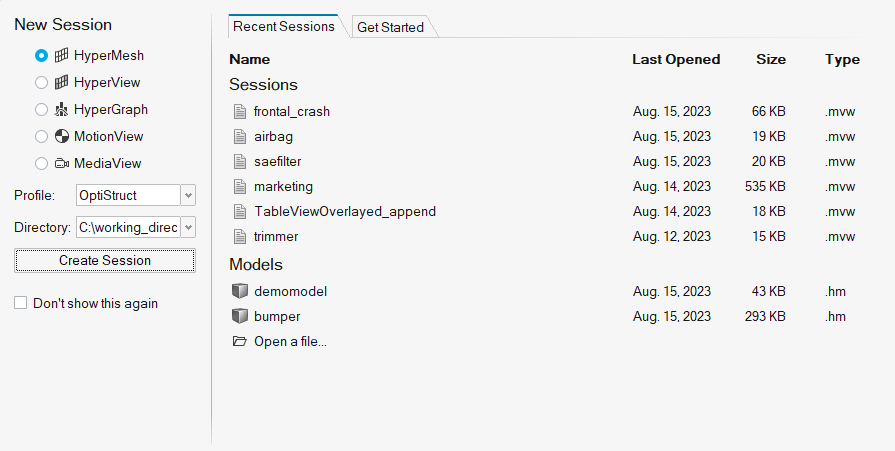The height and width of the screenshot is (451, 895).
Task: Select the HyperView radio button
Action: [x=41, y=82]
